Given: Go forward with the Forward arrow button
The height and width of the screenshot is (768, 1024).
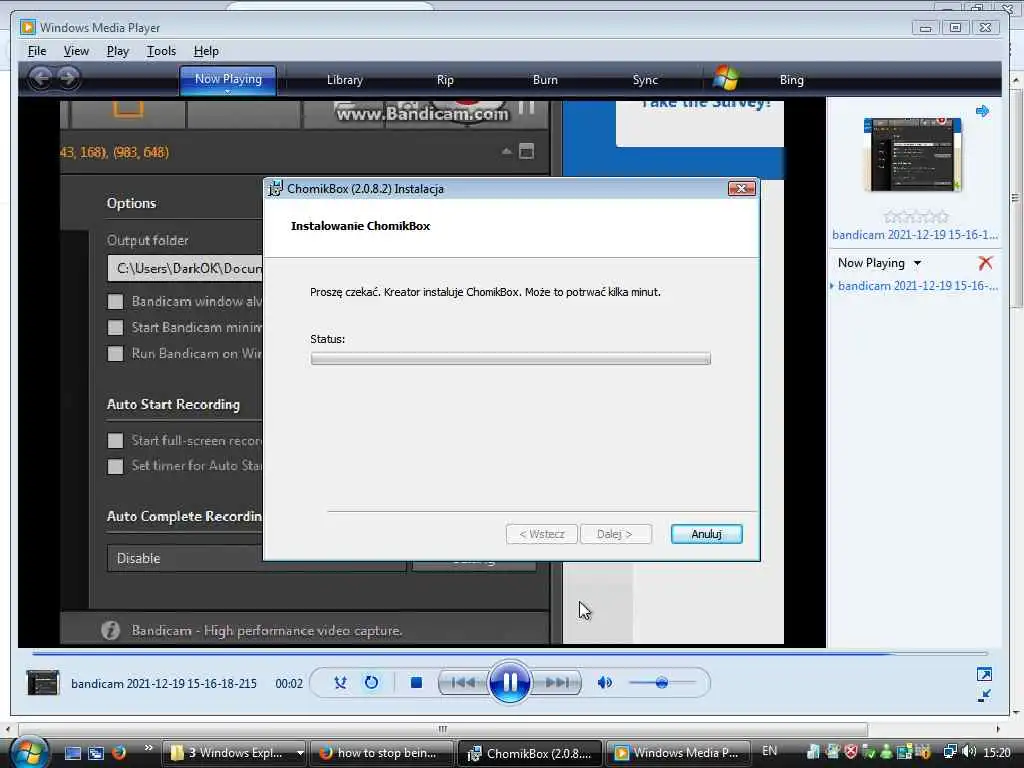Looking at the screenshot, I should coord(68,79).
